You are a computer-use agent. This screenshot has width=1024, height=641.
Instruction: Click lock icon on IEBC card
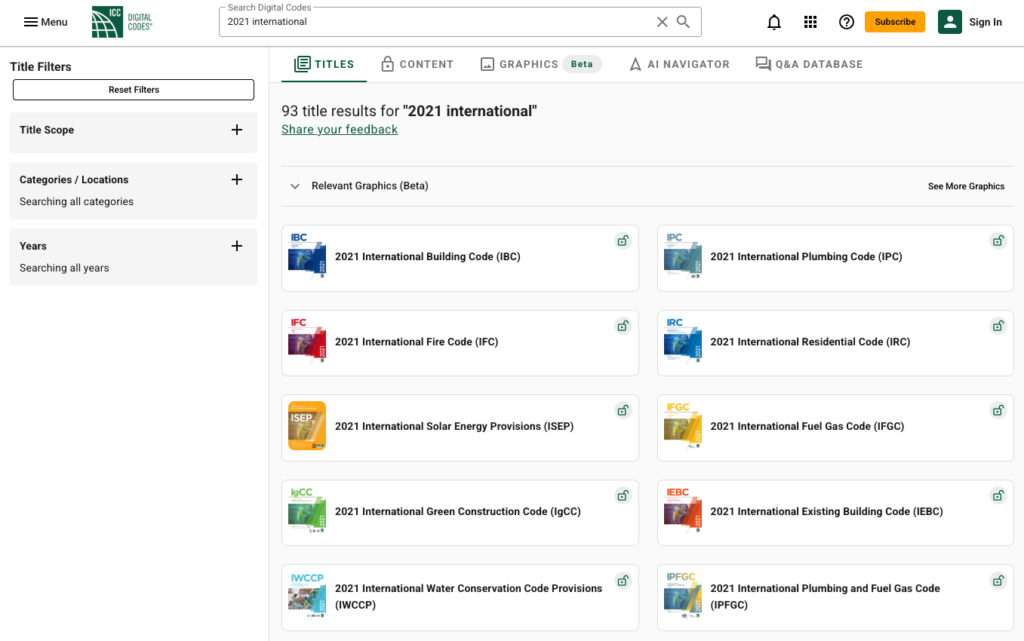tap(998, 495)
